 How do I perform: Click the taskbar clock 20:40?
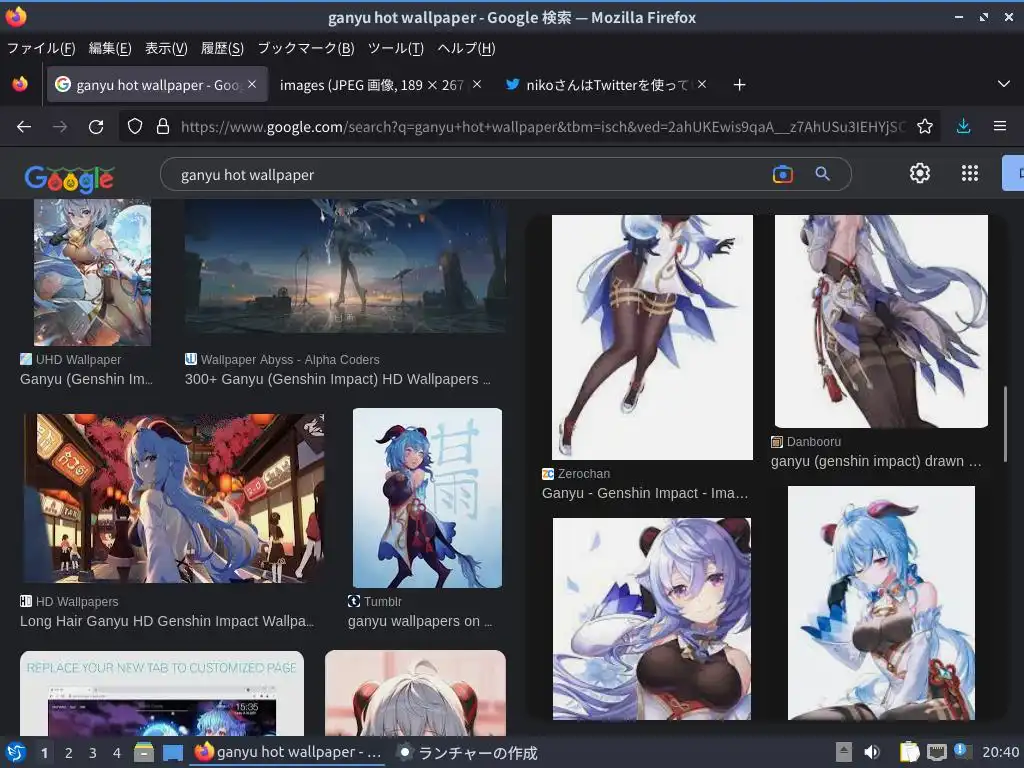(x=1000, y=752)
